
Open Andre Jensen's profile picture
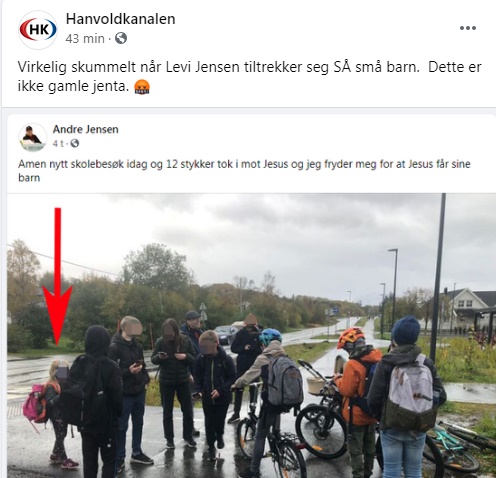tap(32, 137)
